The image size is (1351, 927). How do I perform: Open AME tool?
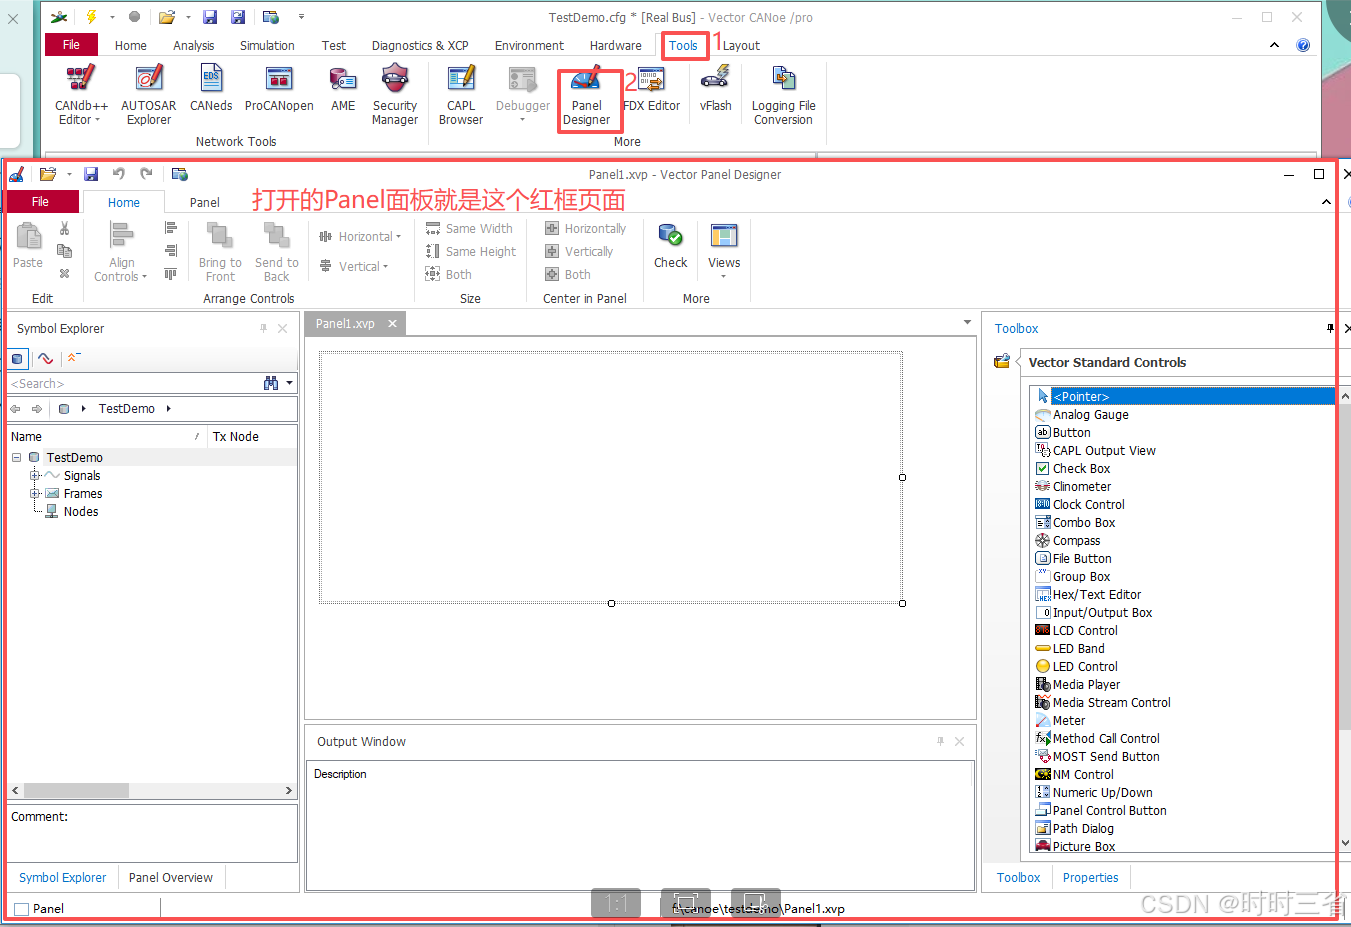343,88
